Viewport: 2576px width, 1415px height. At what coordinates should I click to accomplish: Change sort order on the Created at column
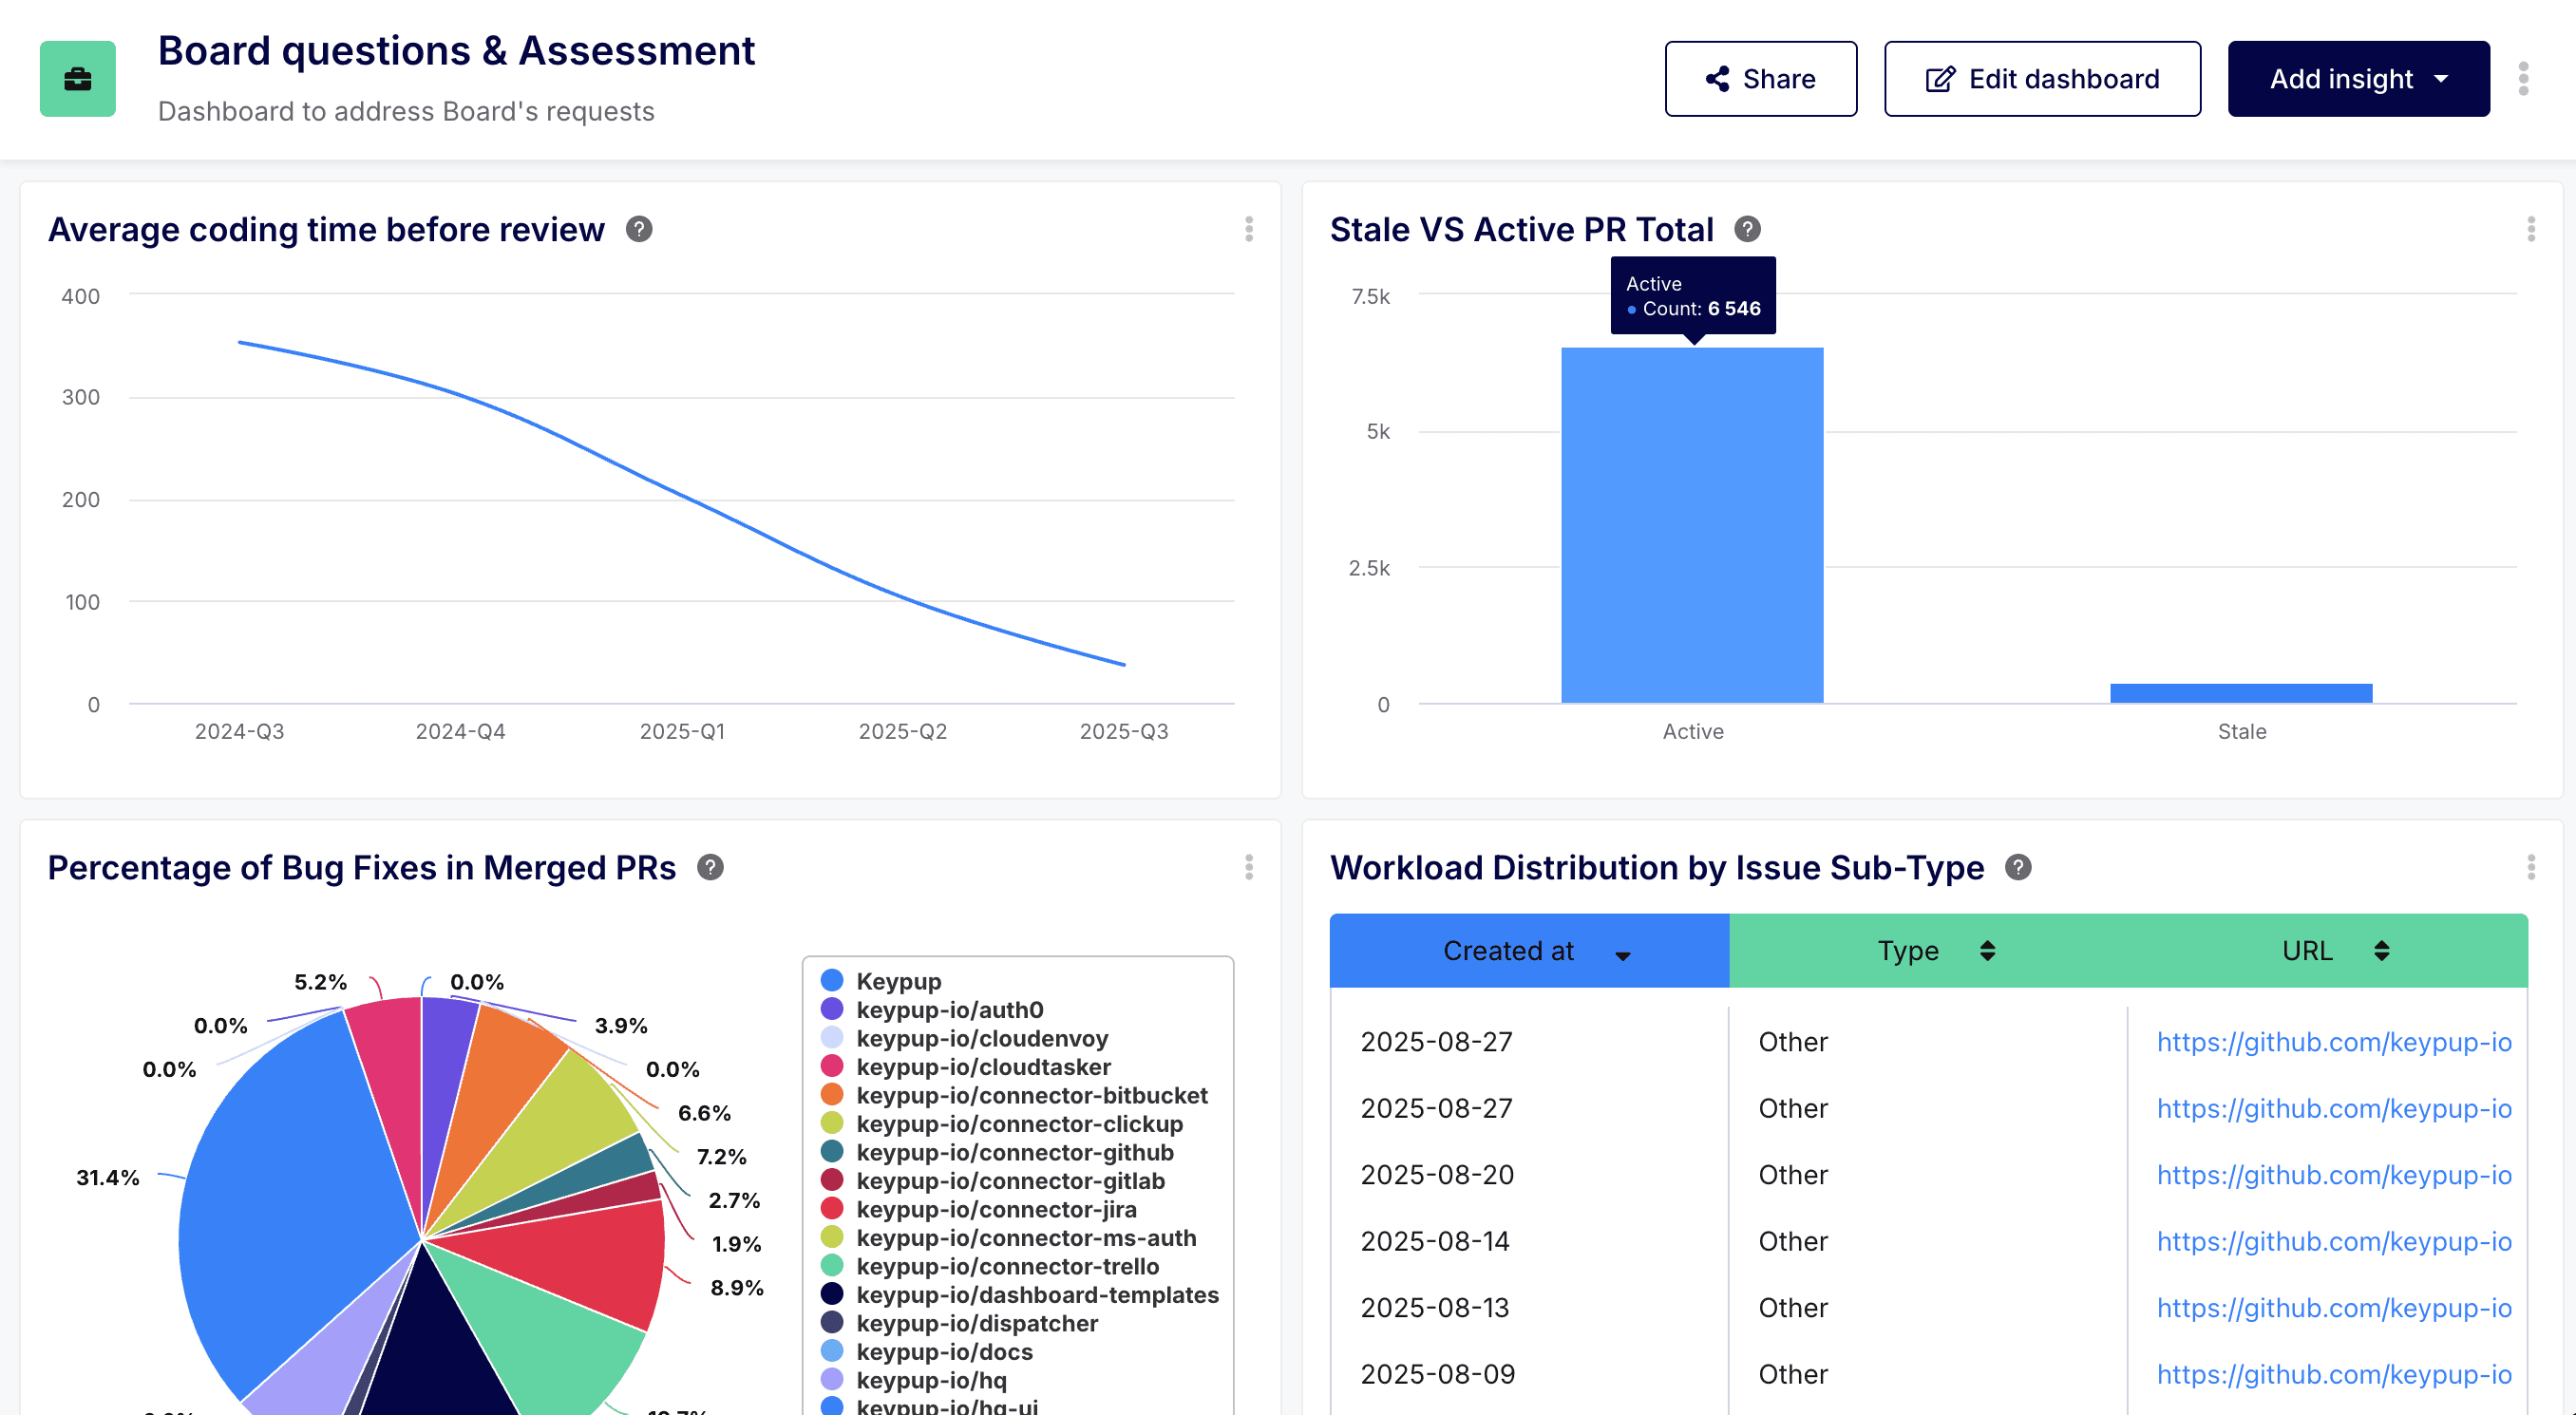(x=1623, y=954)
